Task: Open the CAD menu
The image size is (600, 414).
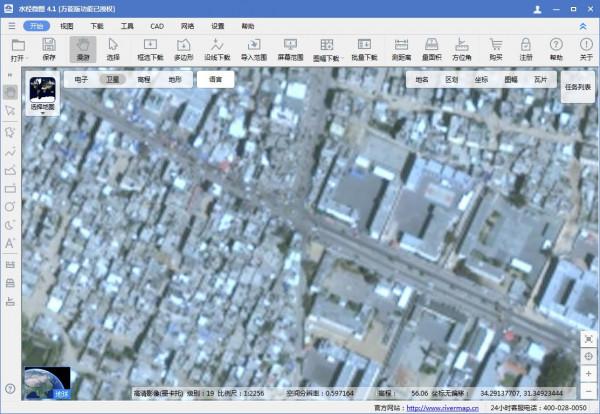Action: tap(157, 26)
